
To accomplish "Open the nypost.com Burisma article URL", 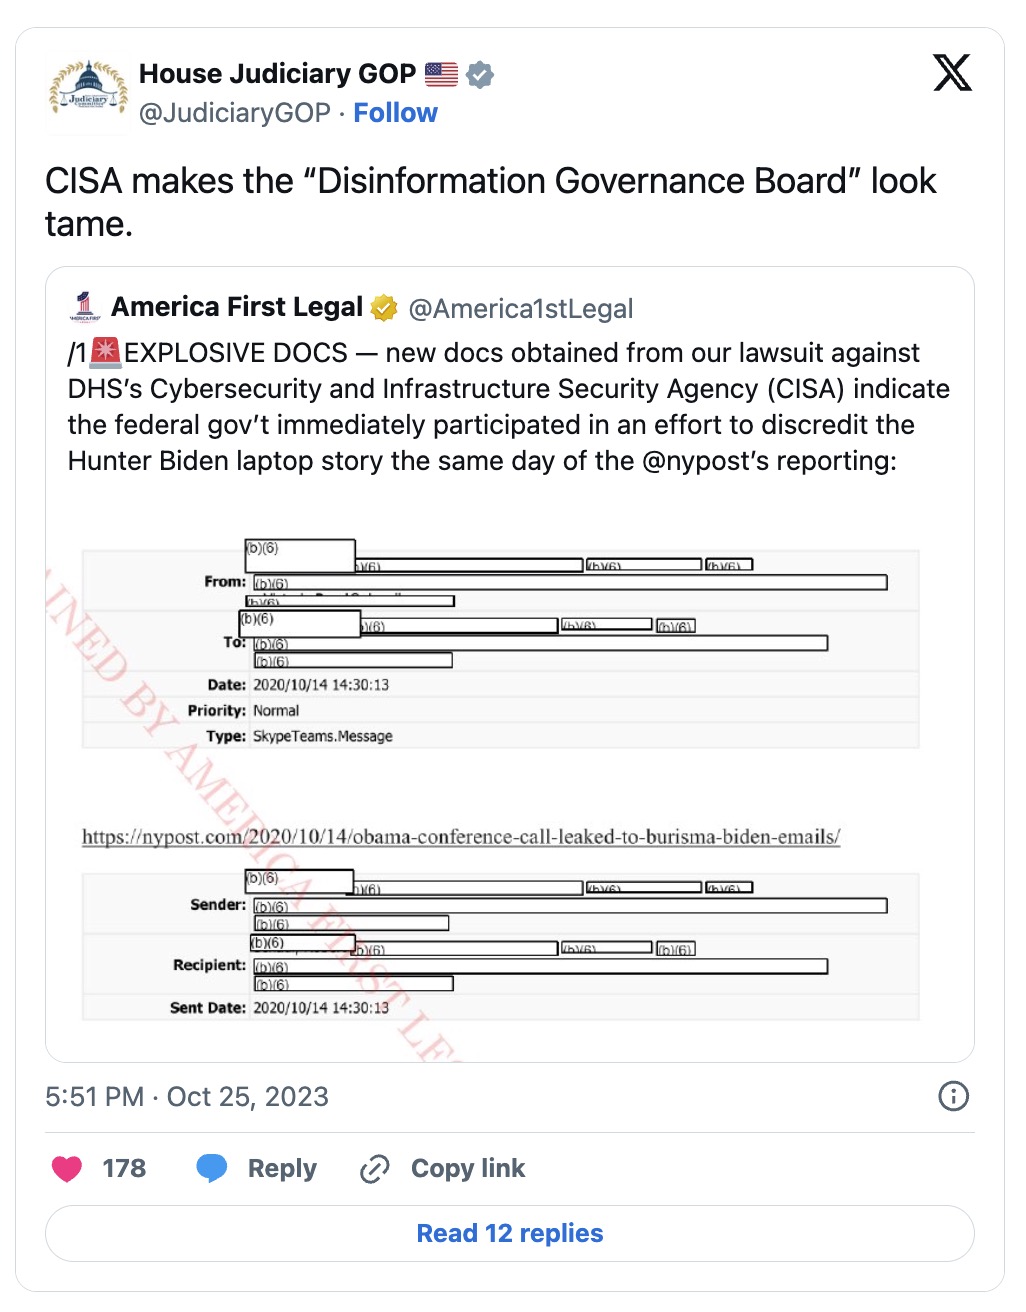I will tap(461, 837).
